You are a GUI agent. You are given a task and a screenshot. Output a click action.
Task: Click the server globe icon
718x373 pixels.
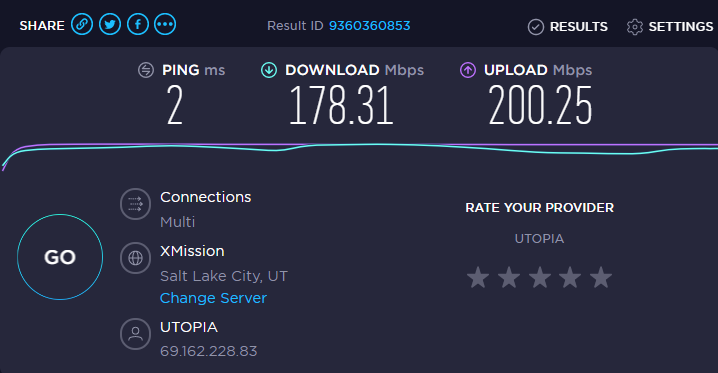(x=135, y=258)
